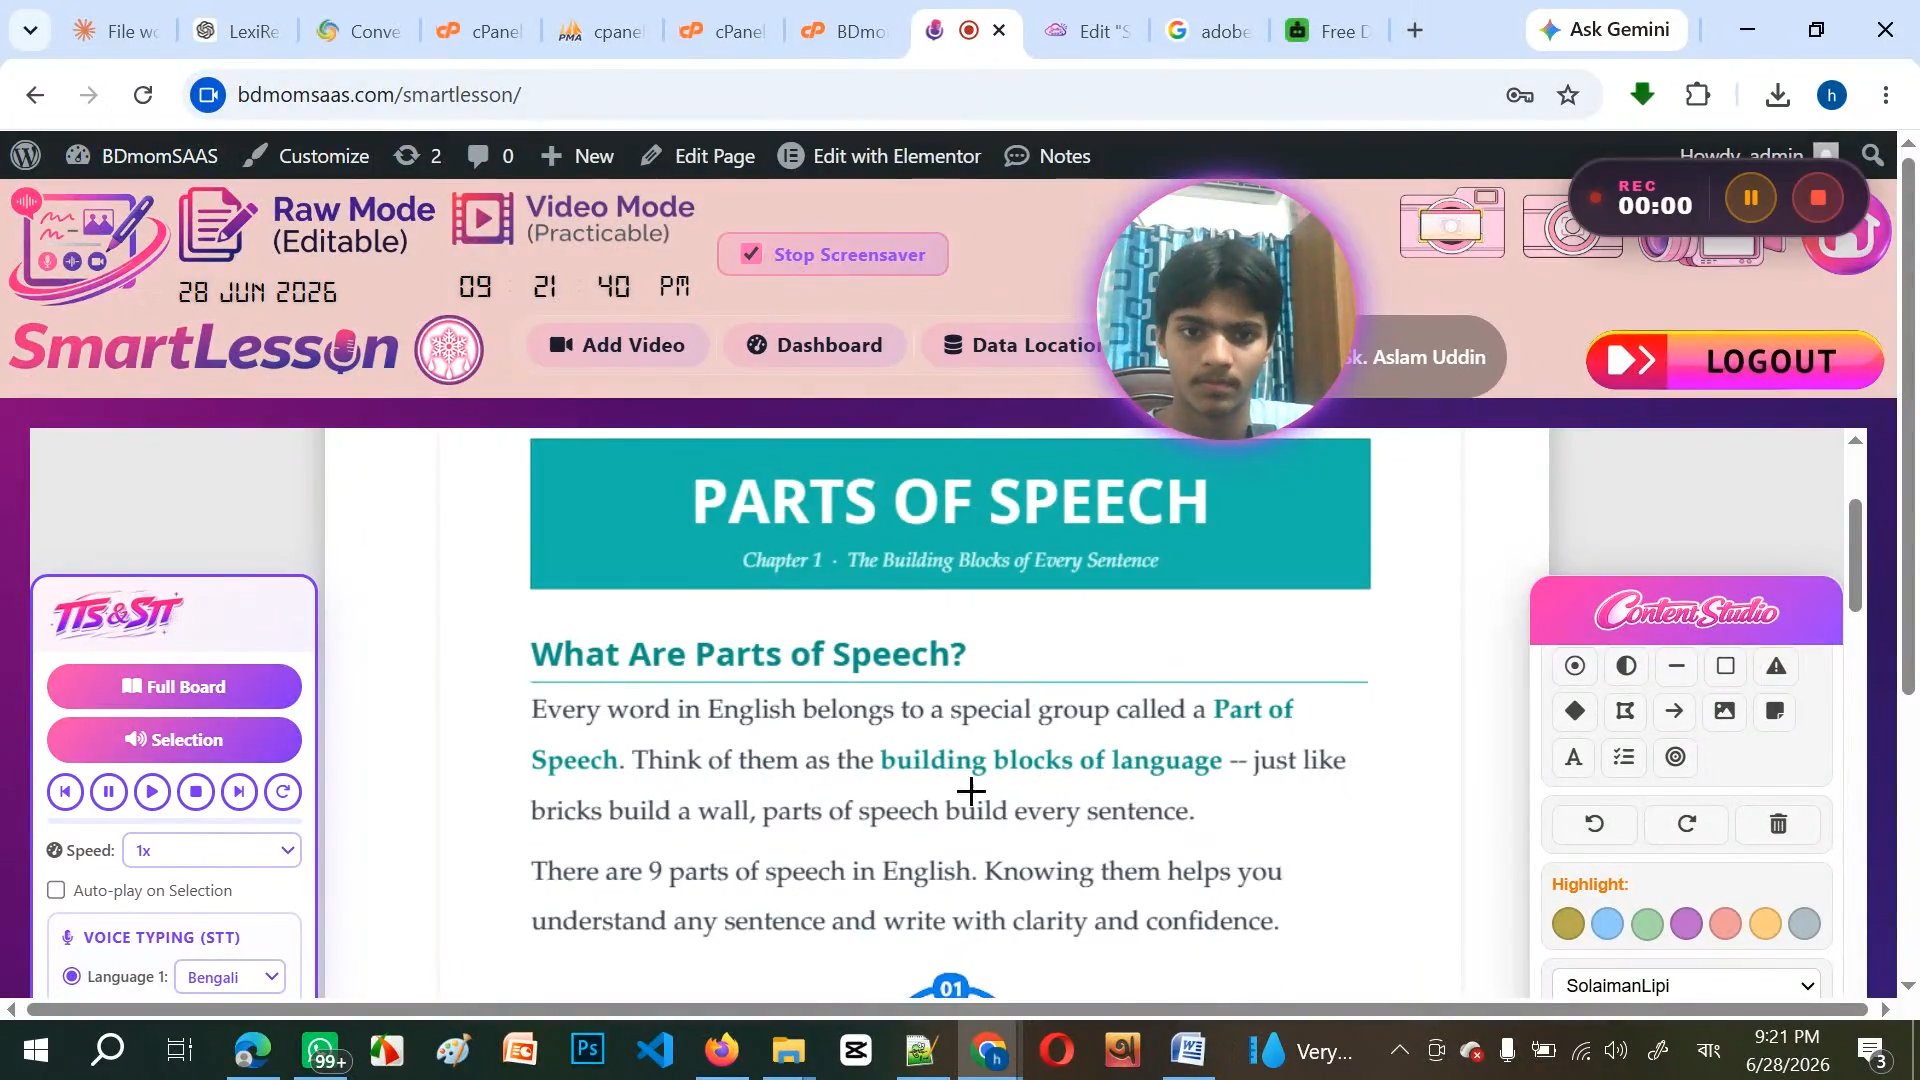Click the LOGOUT button
Screen dimensions: 1920x1080
pyautogui.click(x=1735, y=360)
